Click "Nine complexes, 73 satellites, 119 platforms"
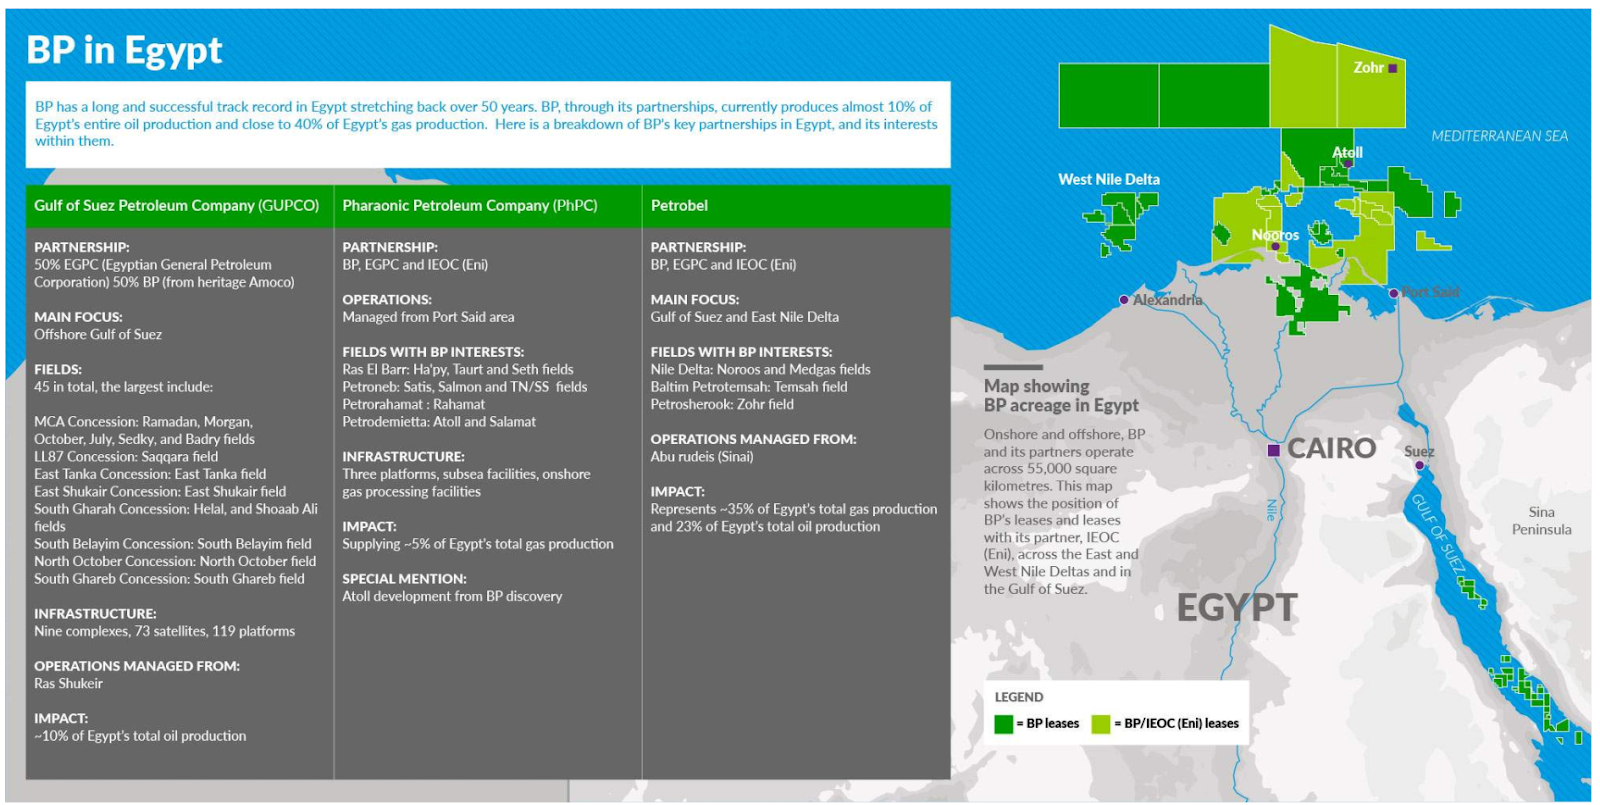 pos(165,631)
